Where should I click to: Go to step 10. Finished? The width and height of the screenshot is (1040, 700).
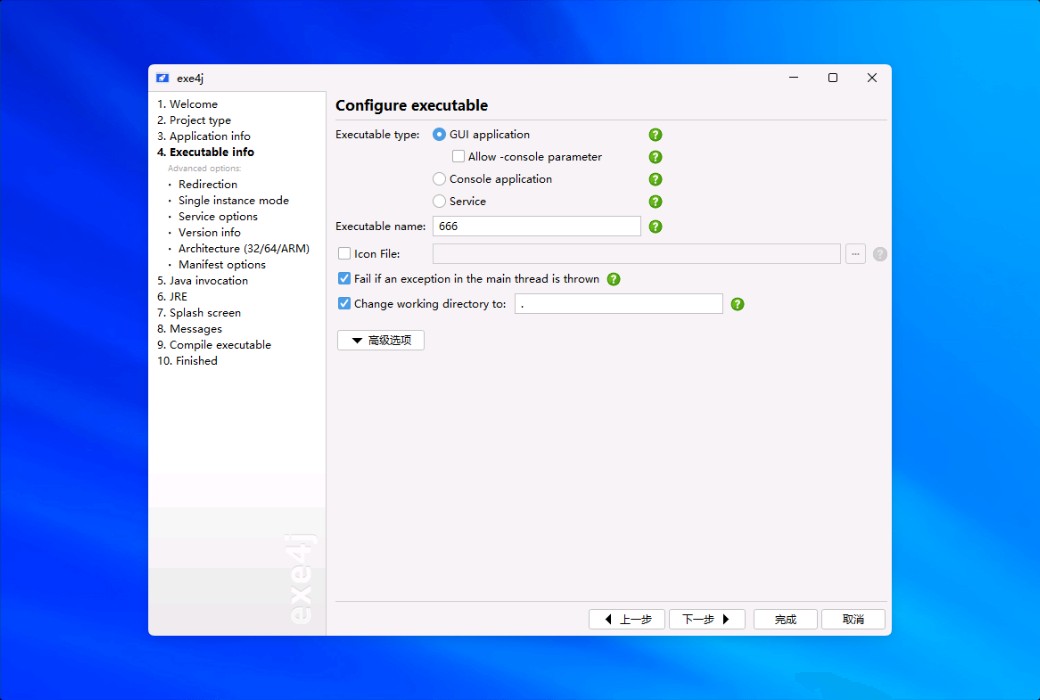click(x=187, y=361)
